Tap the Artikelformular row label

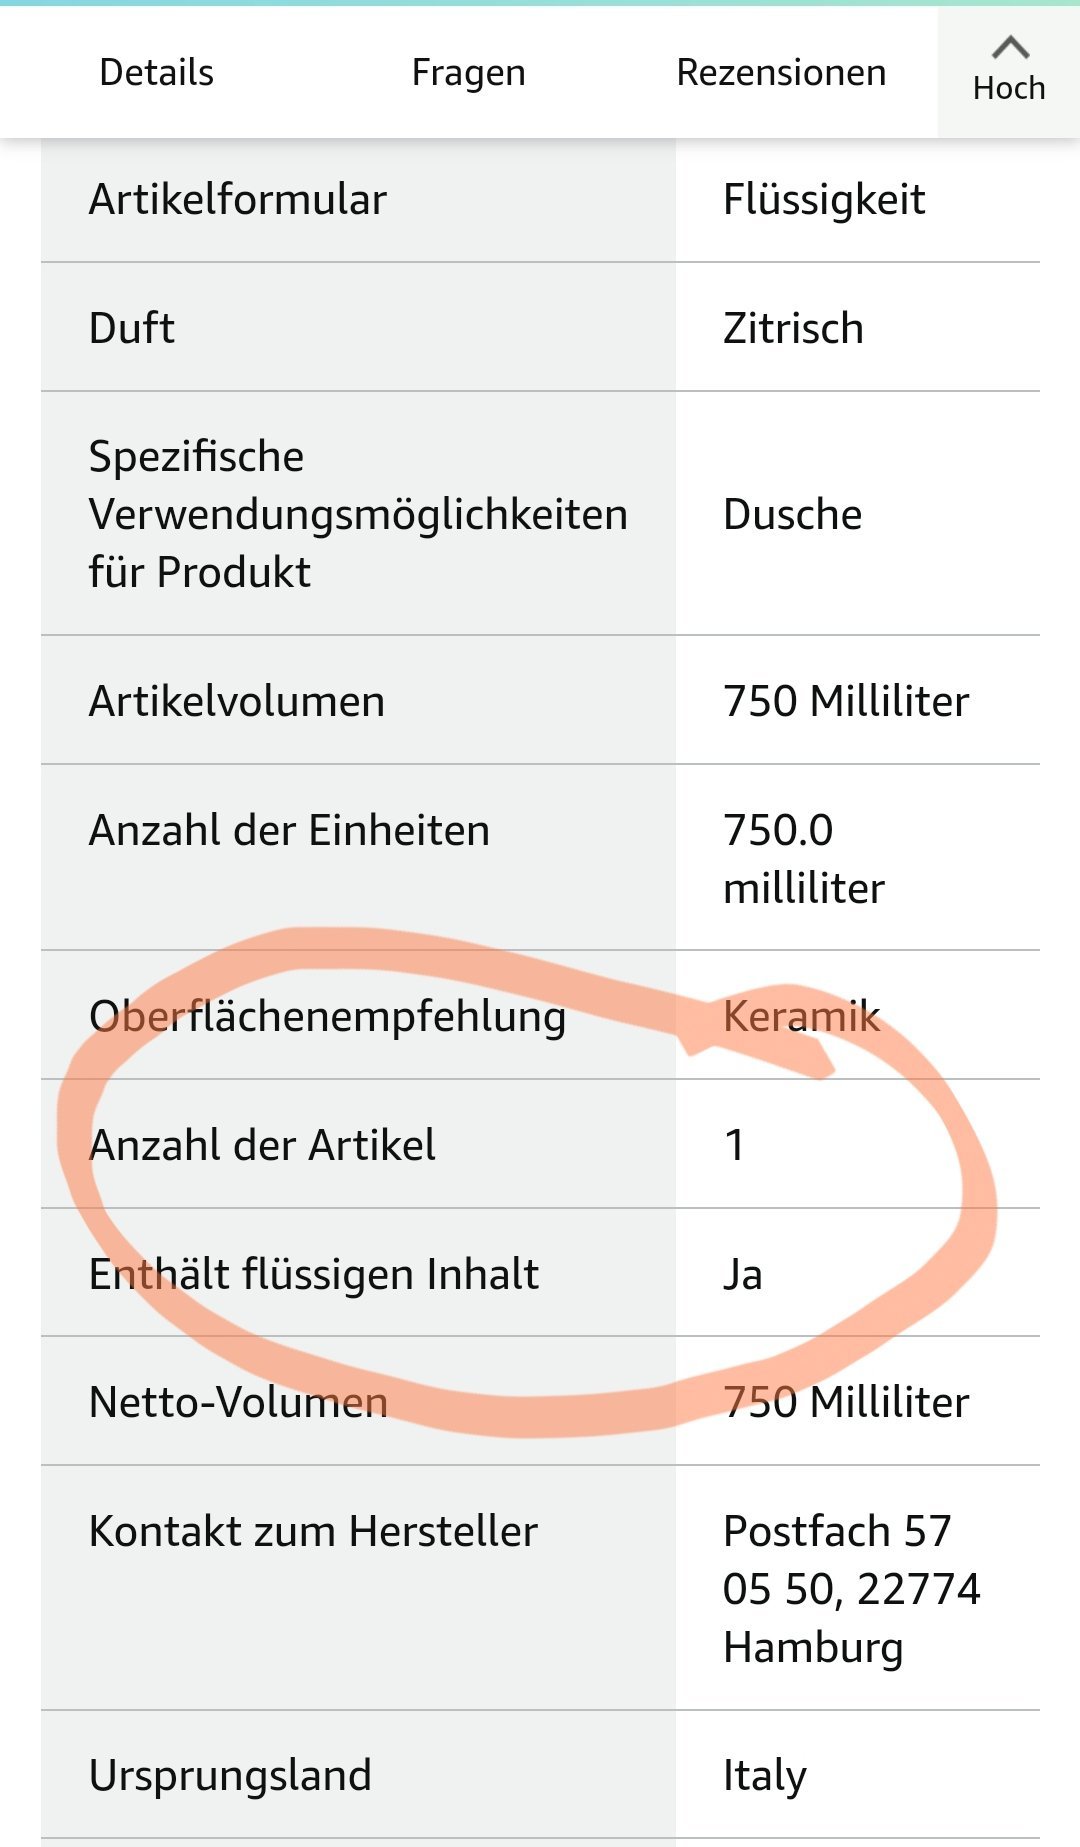238,200
